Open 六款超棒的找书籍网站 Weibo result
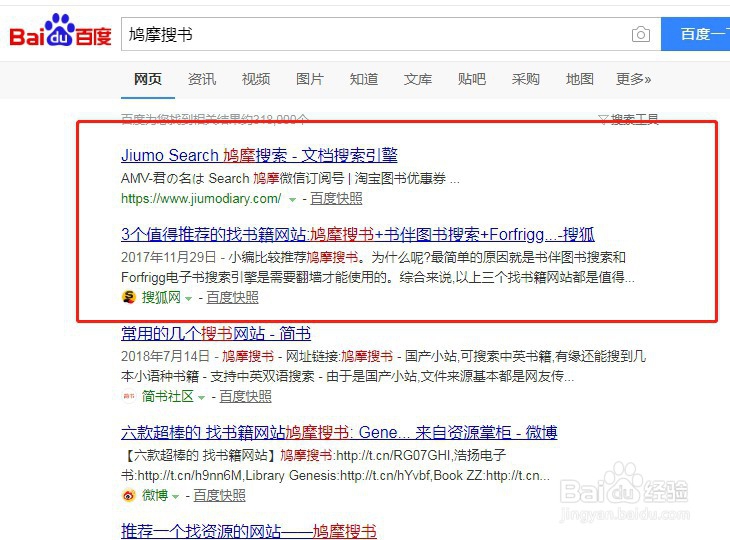Screen dimensions: 730x540 pyautogui.click(x=339, y=432)
